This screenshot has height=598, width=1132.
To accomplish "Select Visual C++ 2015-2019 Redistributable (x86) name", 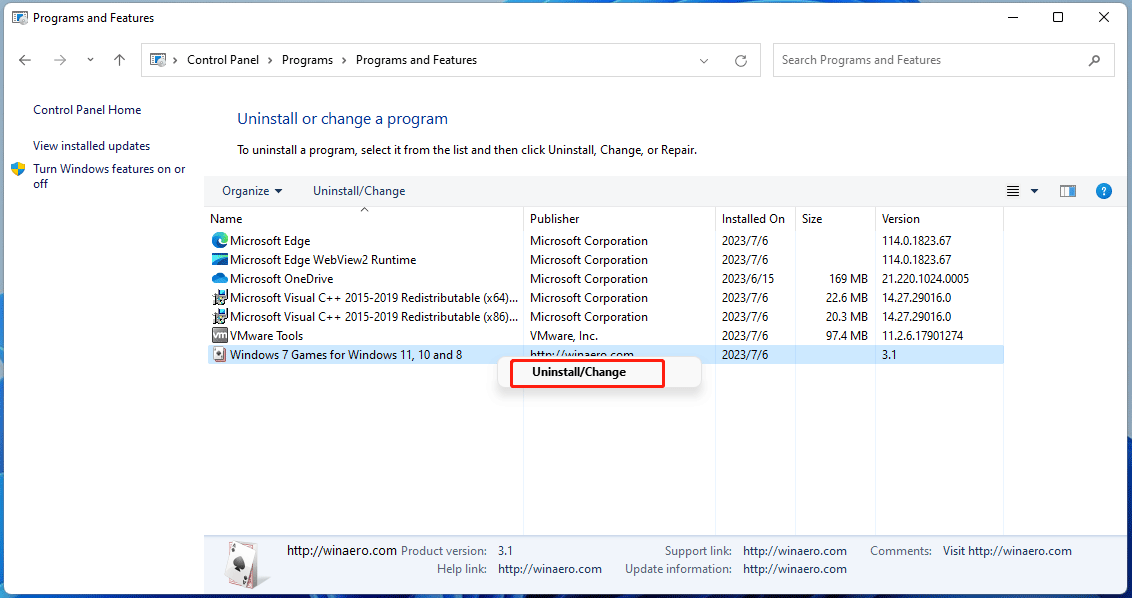I will 374,316.
